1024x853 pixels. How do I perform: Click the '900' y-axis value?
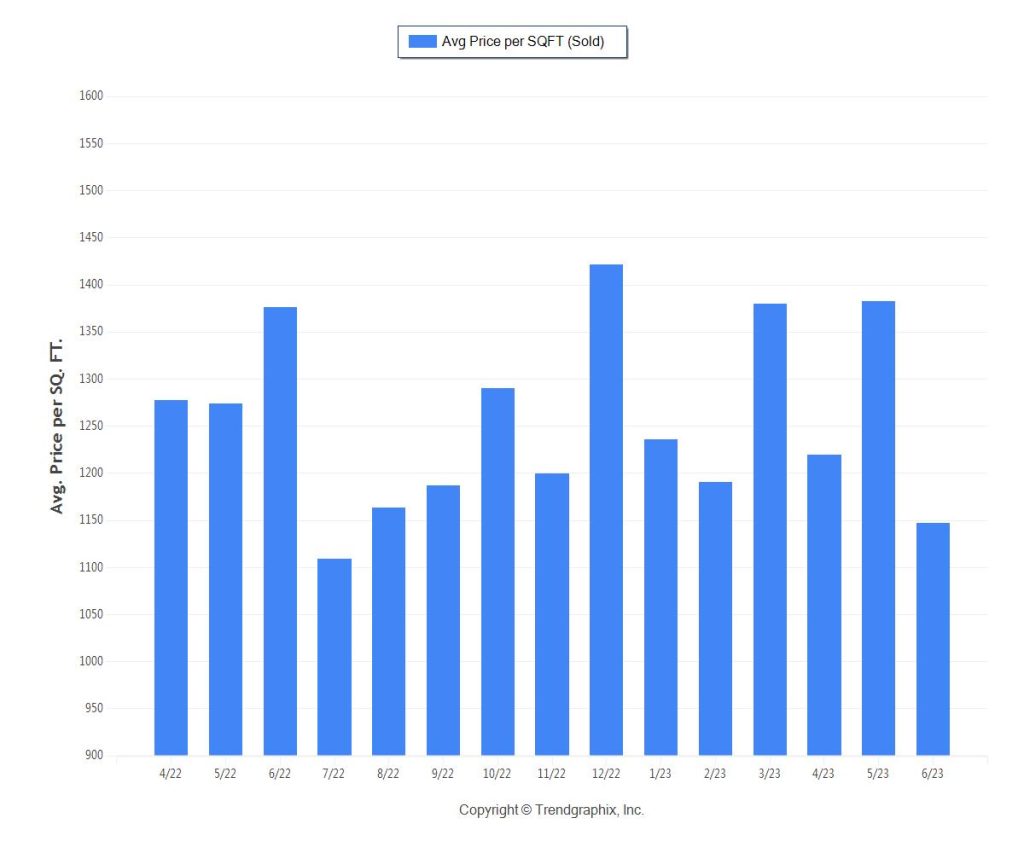pos(94,755)
